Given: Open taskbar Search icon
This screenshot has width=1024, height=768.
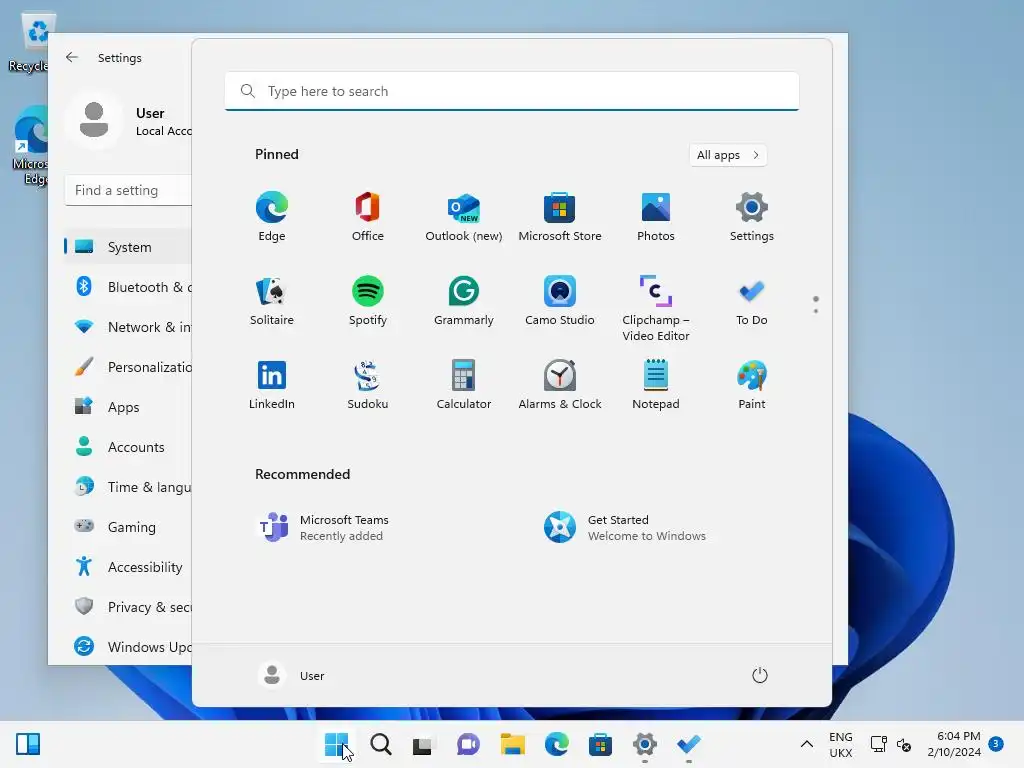Looking at the screenshot, I should click(381, 744).
